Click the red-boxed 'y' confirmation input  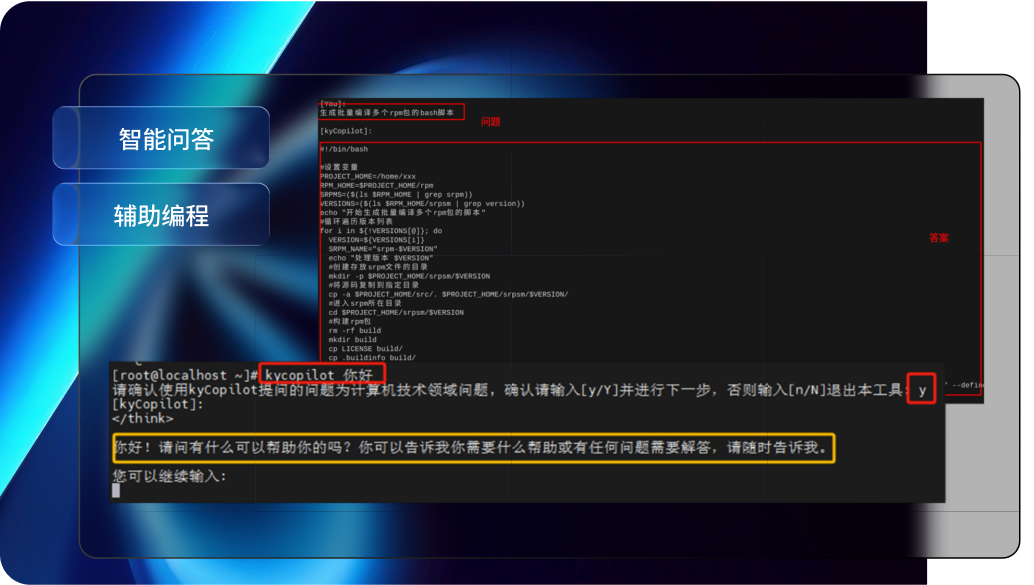point(921,389)
